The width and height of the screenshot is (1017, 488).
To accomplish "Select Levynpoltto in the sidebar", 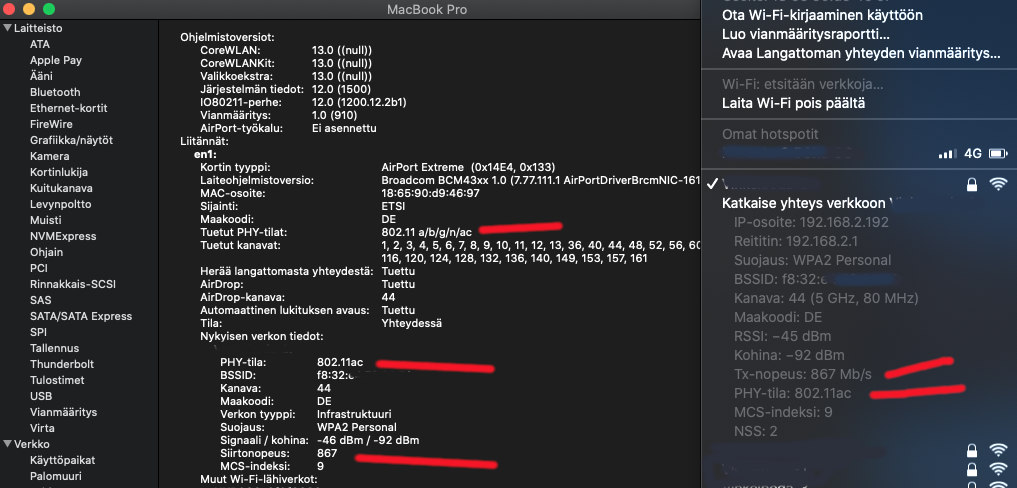I will pos(60,204).
